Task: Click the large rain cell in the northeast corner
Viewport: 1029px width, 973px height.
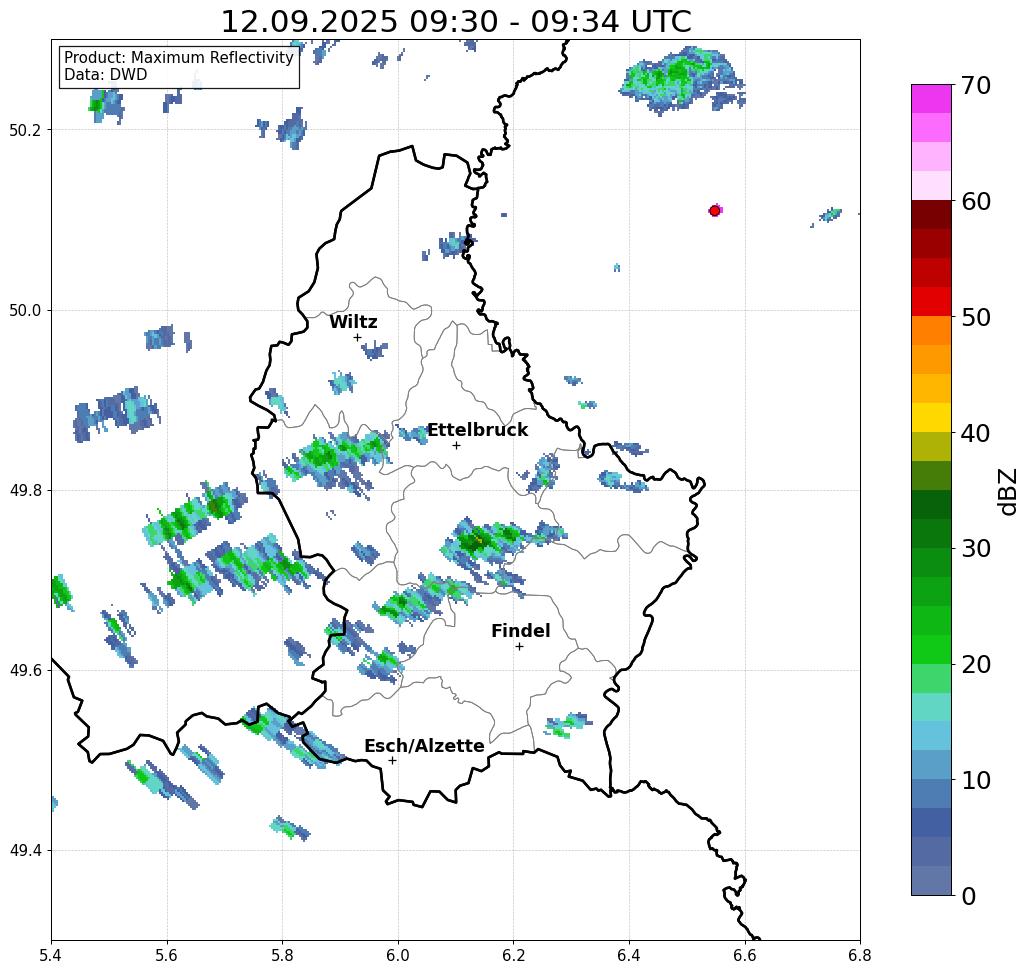Action: (x=682, y=80)
